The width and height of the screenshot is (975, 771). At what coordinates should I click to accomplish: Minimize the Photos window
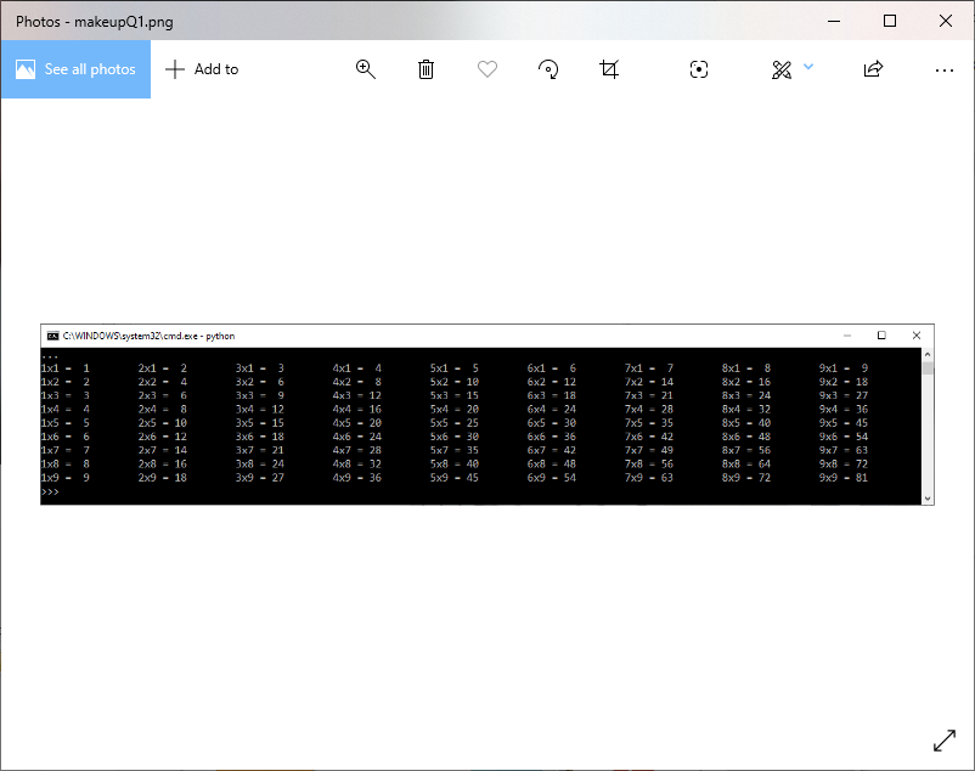tap(833, 20)
